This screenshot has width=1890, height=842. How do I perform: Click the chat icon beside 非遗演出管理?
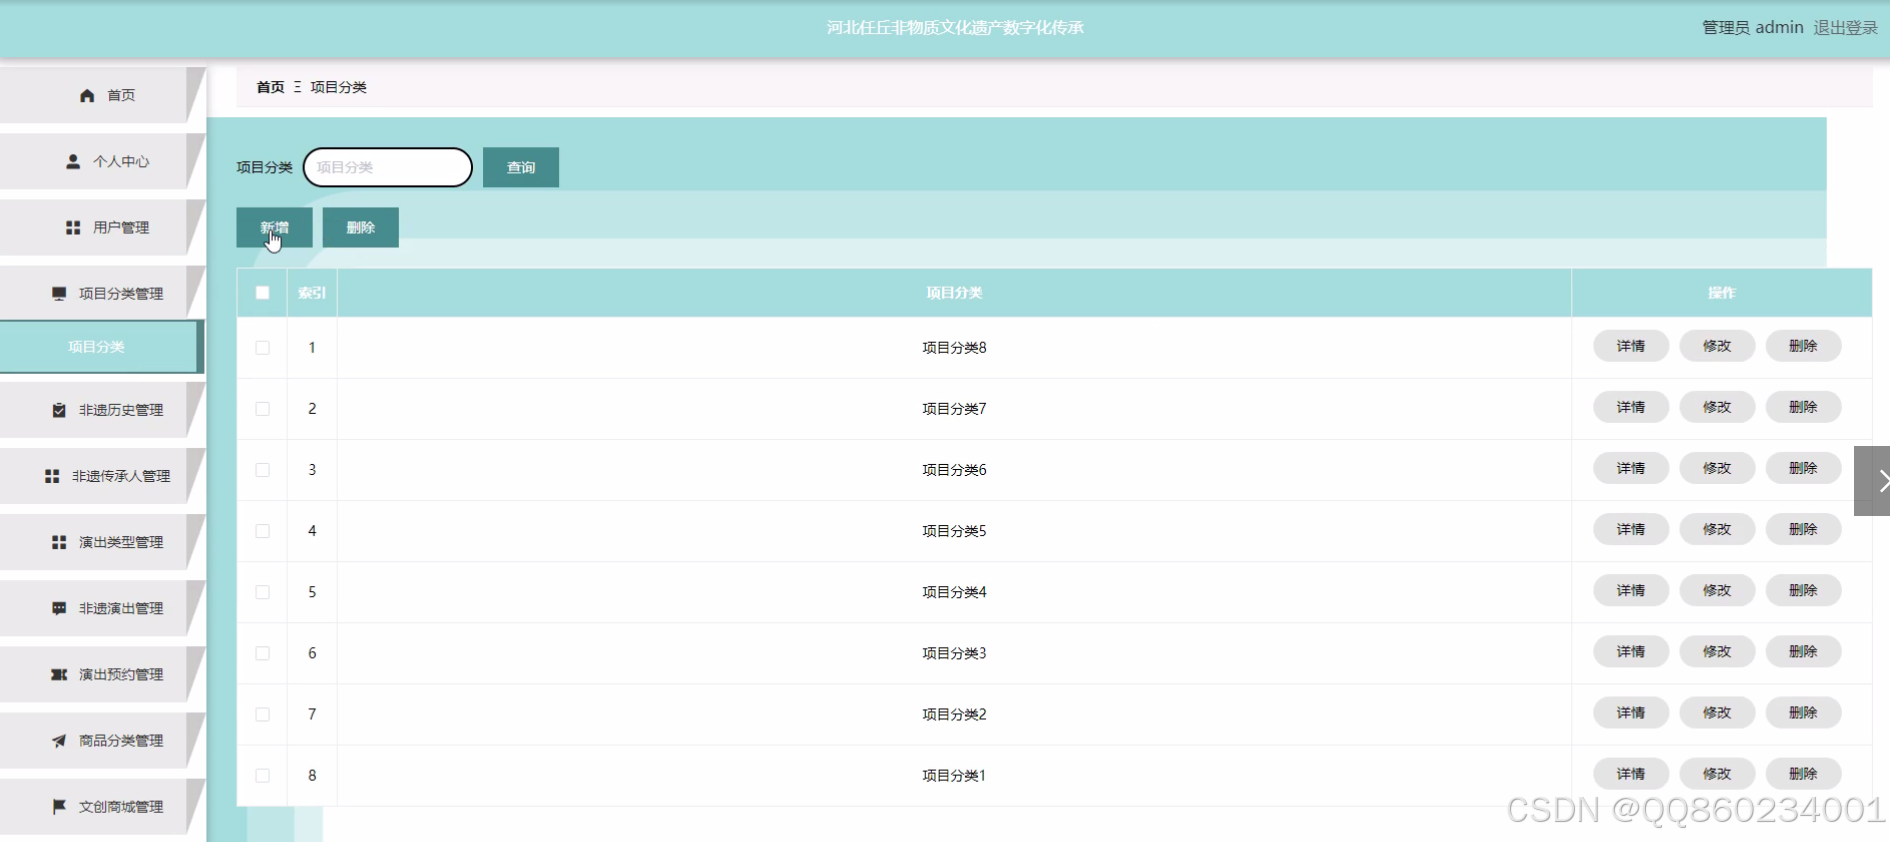coord(59,608)
